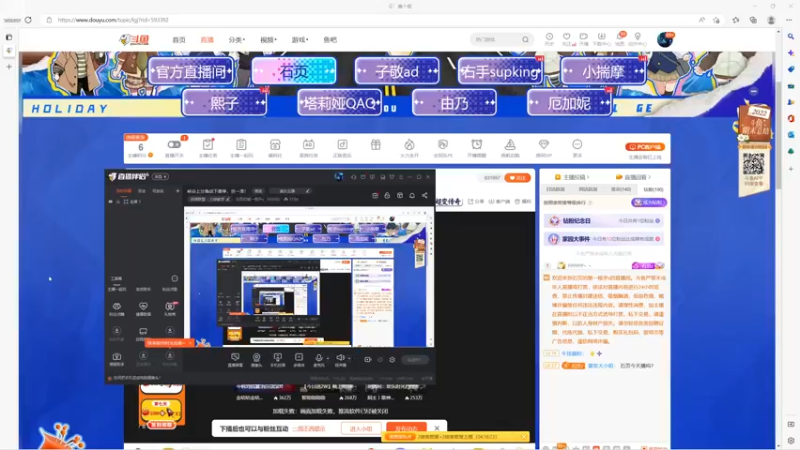Open the flame icon in streamer toolbar
The width and height of the screenshot is (800, 450).
409,145
